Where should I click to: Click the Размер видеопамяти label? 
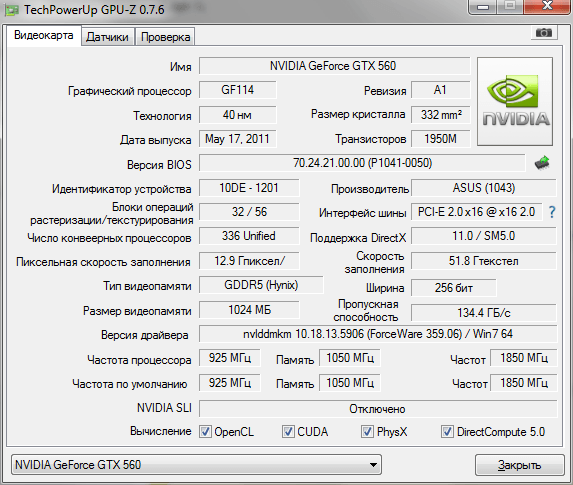click(x=137, y=311)
